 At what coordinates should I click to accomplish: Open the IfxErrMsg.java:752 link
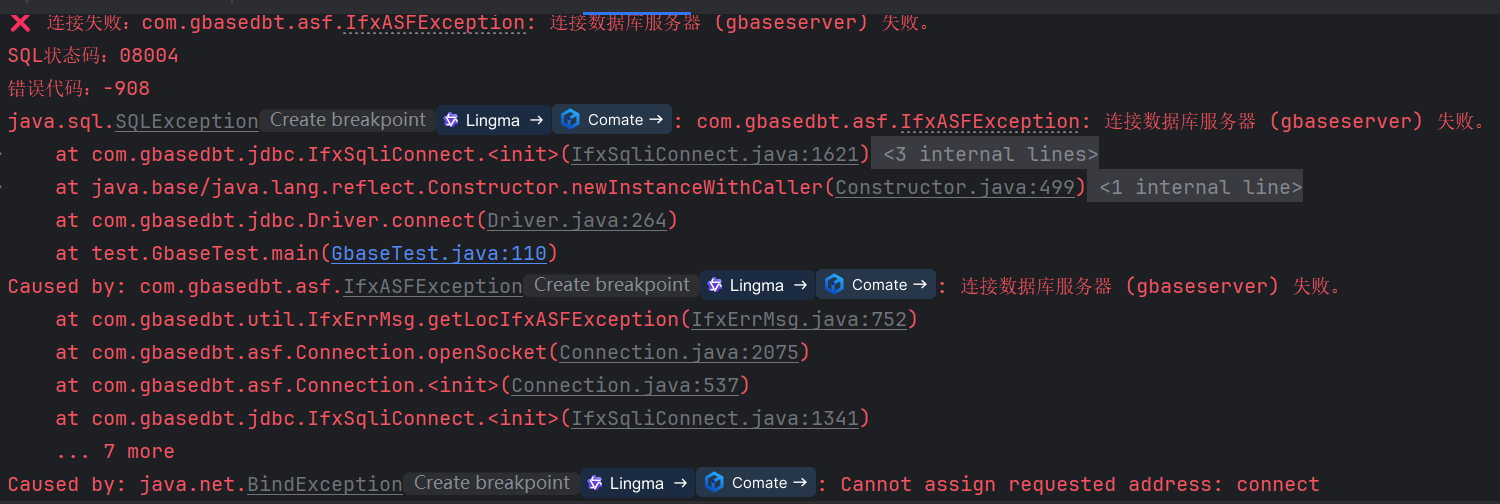(799, 319)
